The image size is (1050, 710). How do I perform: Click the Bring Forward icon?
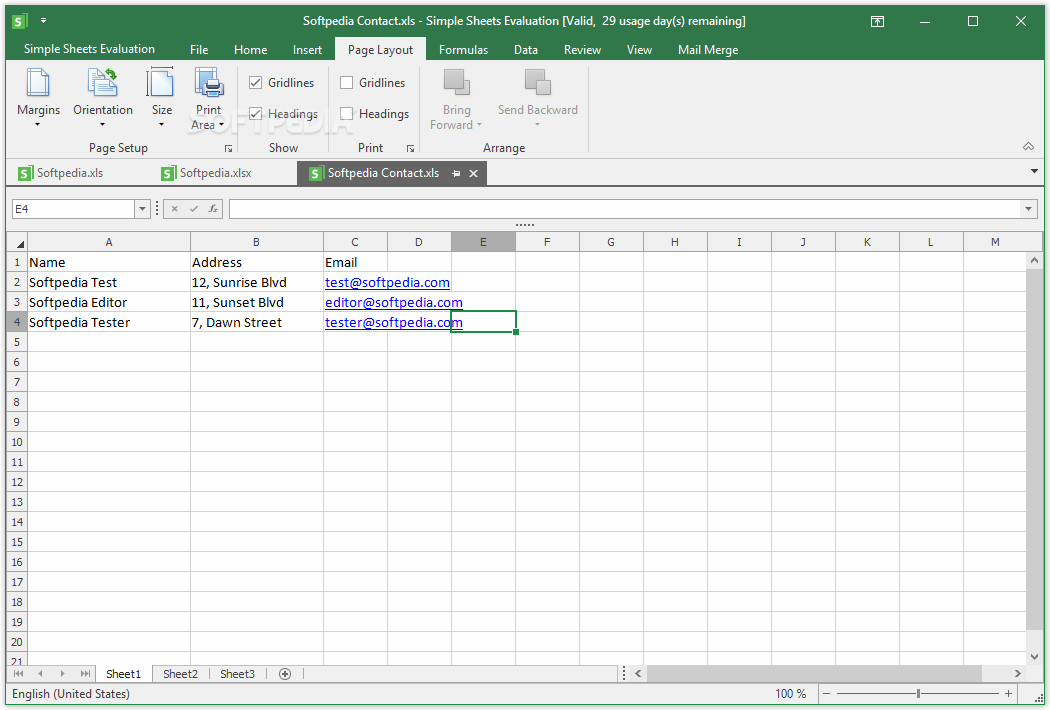pos(457,82)
